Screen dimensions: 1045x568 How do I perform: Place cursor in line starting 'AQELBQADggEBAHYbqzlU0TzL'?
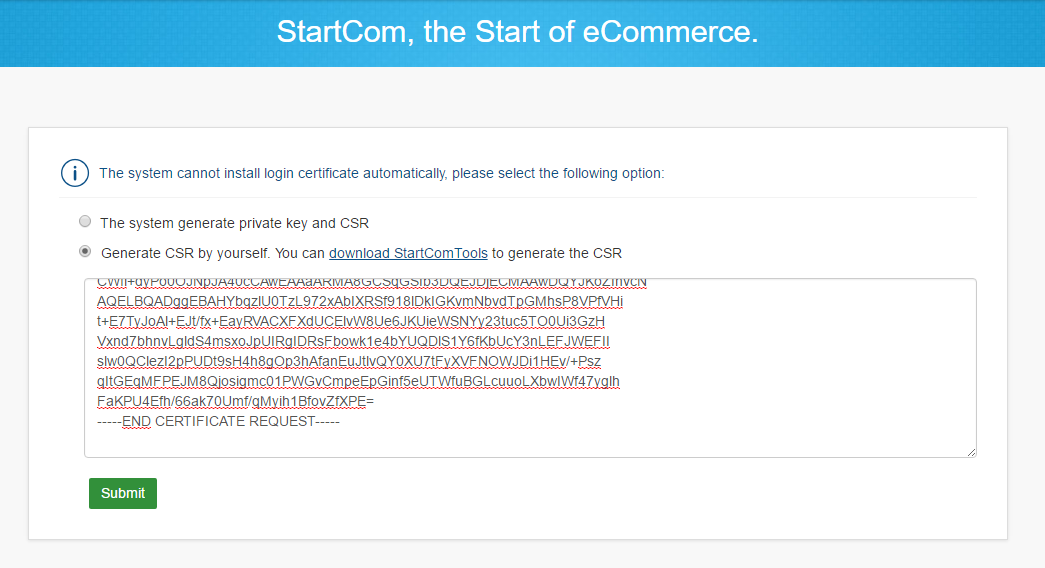(x=360, y=301)
